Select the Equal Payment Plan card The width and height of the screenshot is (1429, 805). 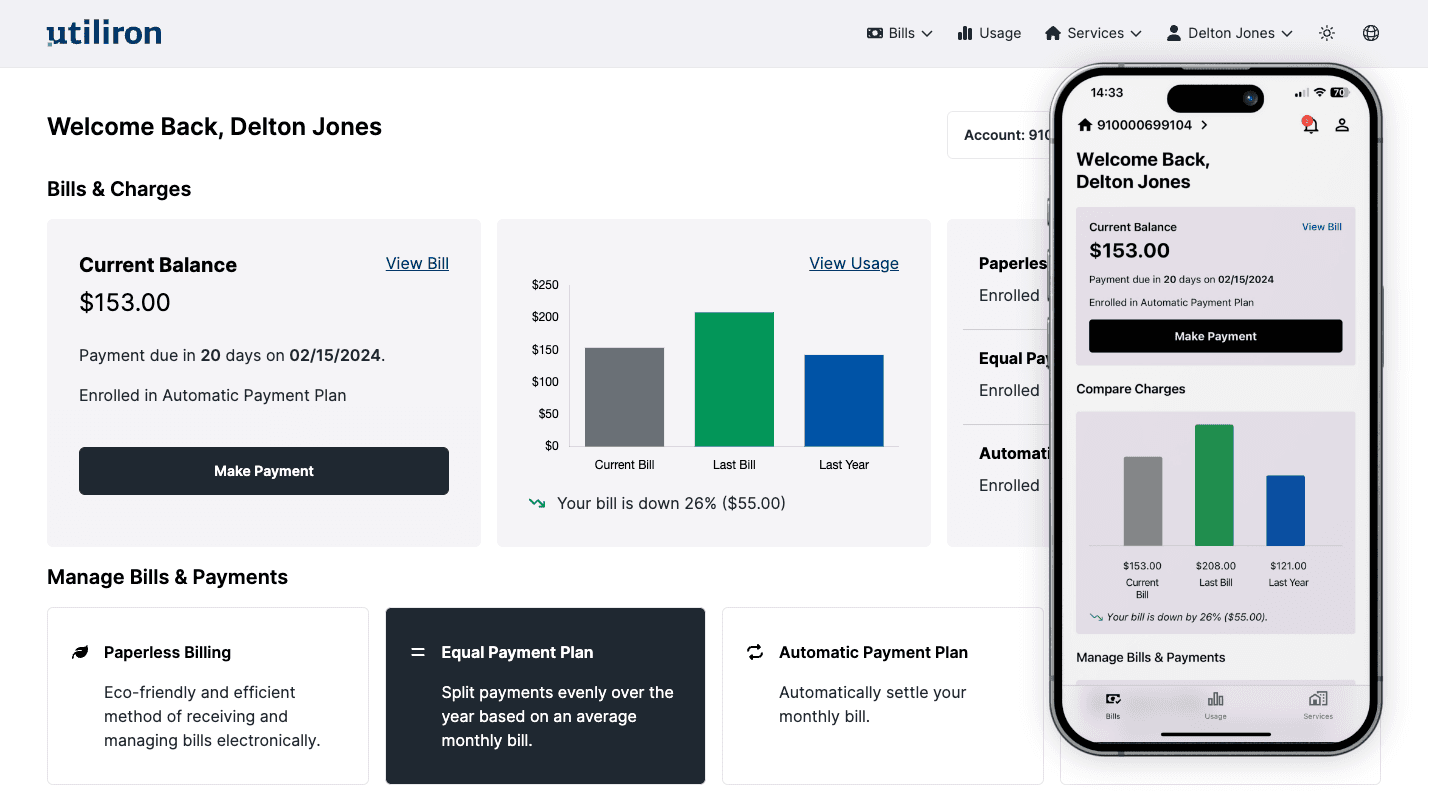click(x=545, y=696)
